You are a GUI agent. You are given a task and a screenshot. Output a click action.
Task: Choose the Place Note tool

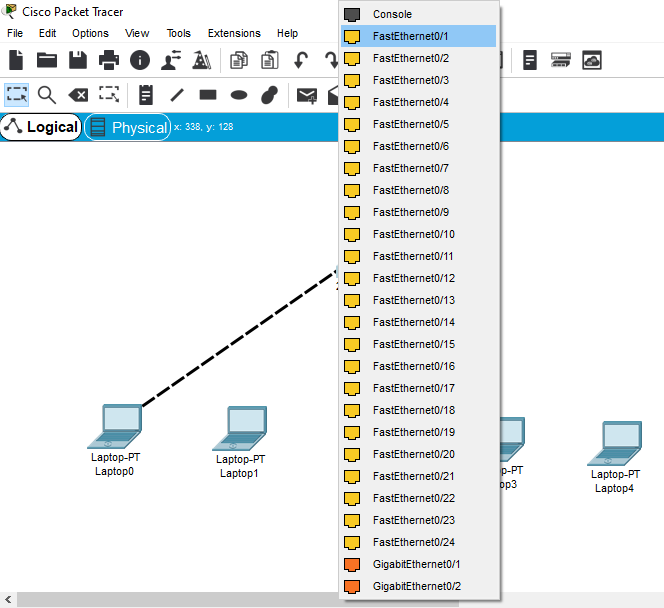coord(146,94)
